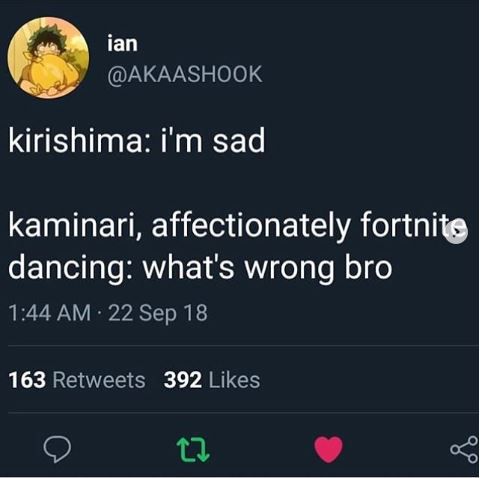View the list of 392 Likes

[212, 380]
